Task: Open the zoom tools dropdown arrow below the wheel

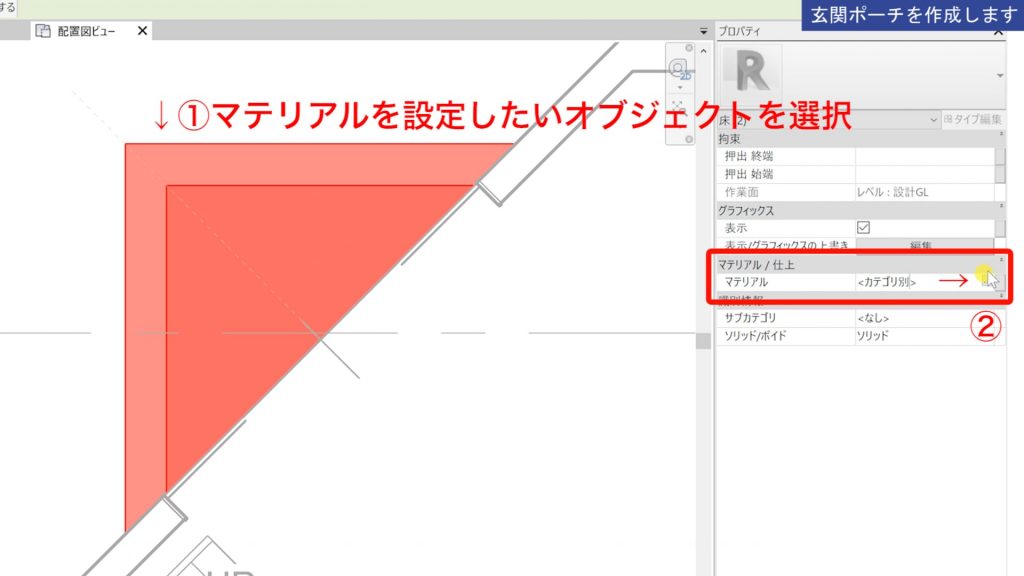Action: click(680, 87)
